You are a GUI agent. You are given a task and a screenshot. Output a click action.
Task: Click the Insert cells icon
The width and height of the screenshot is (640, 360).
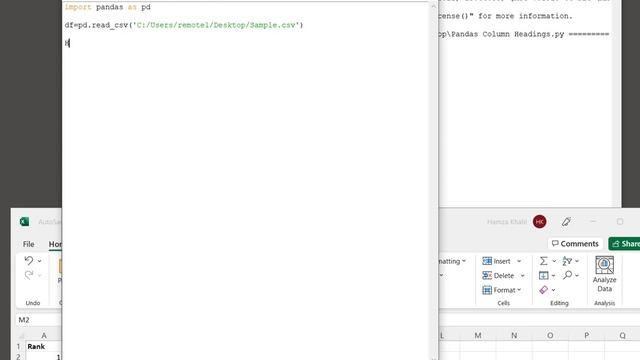click(487, 261)
